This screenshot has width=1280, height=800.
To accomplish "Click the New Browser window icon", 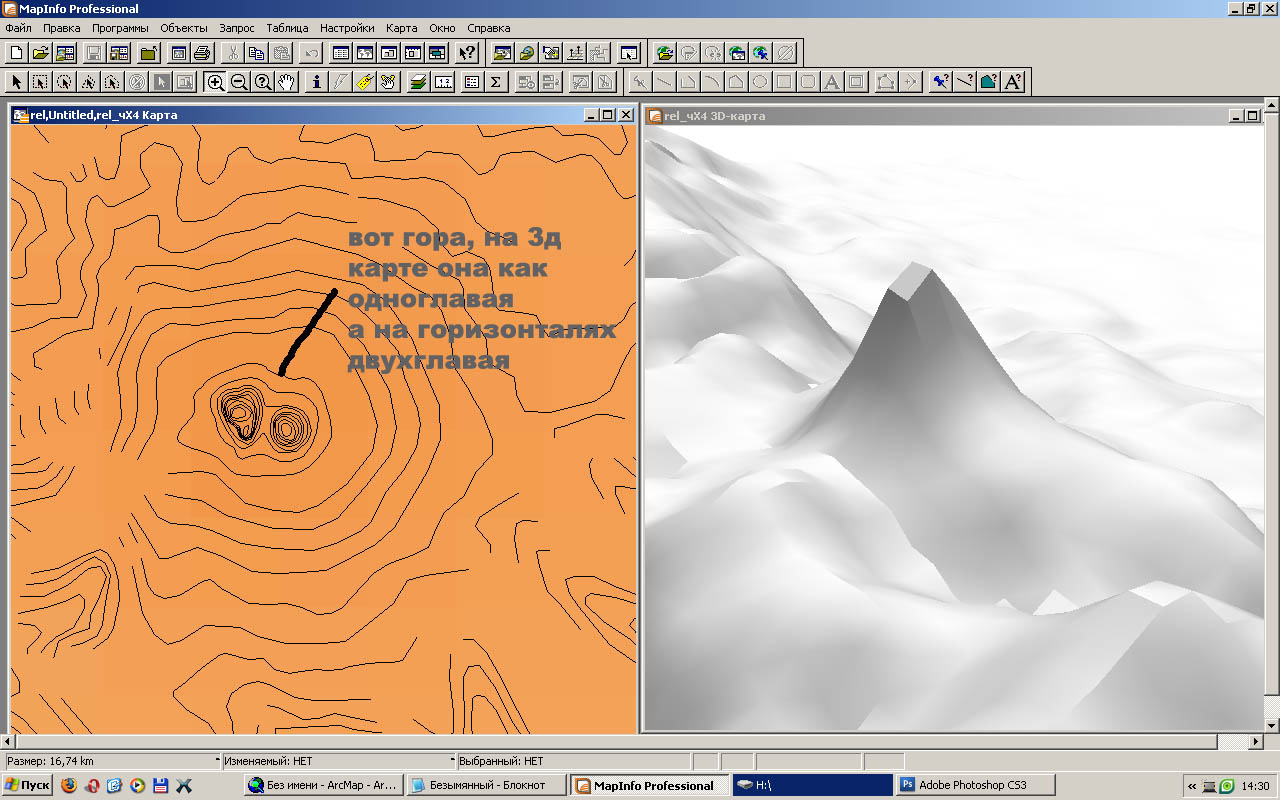I will click(x=341, y=53).
